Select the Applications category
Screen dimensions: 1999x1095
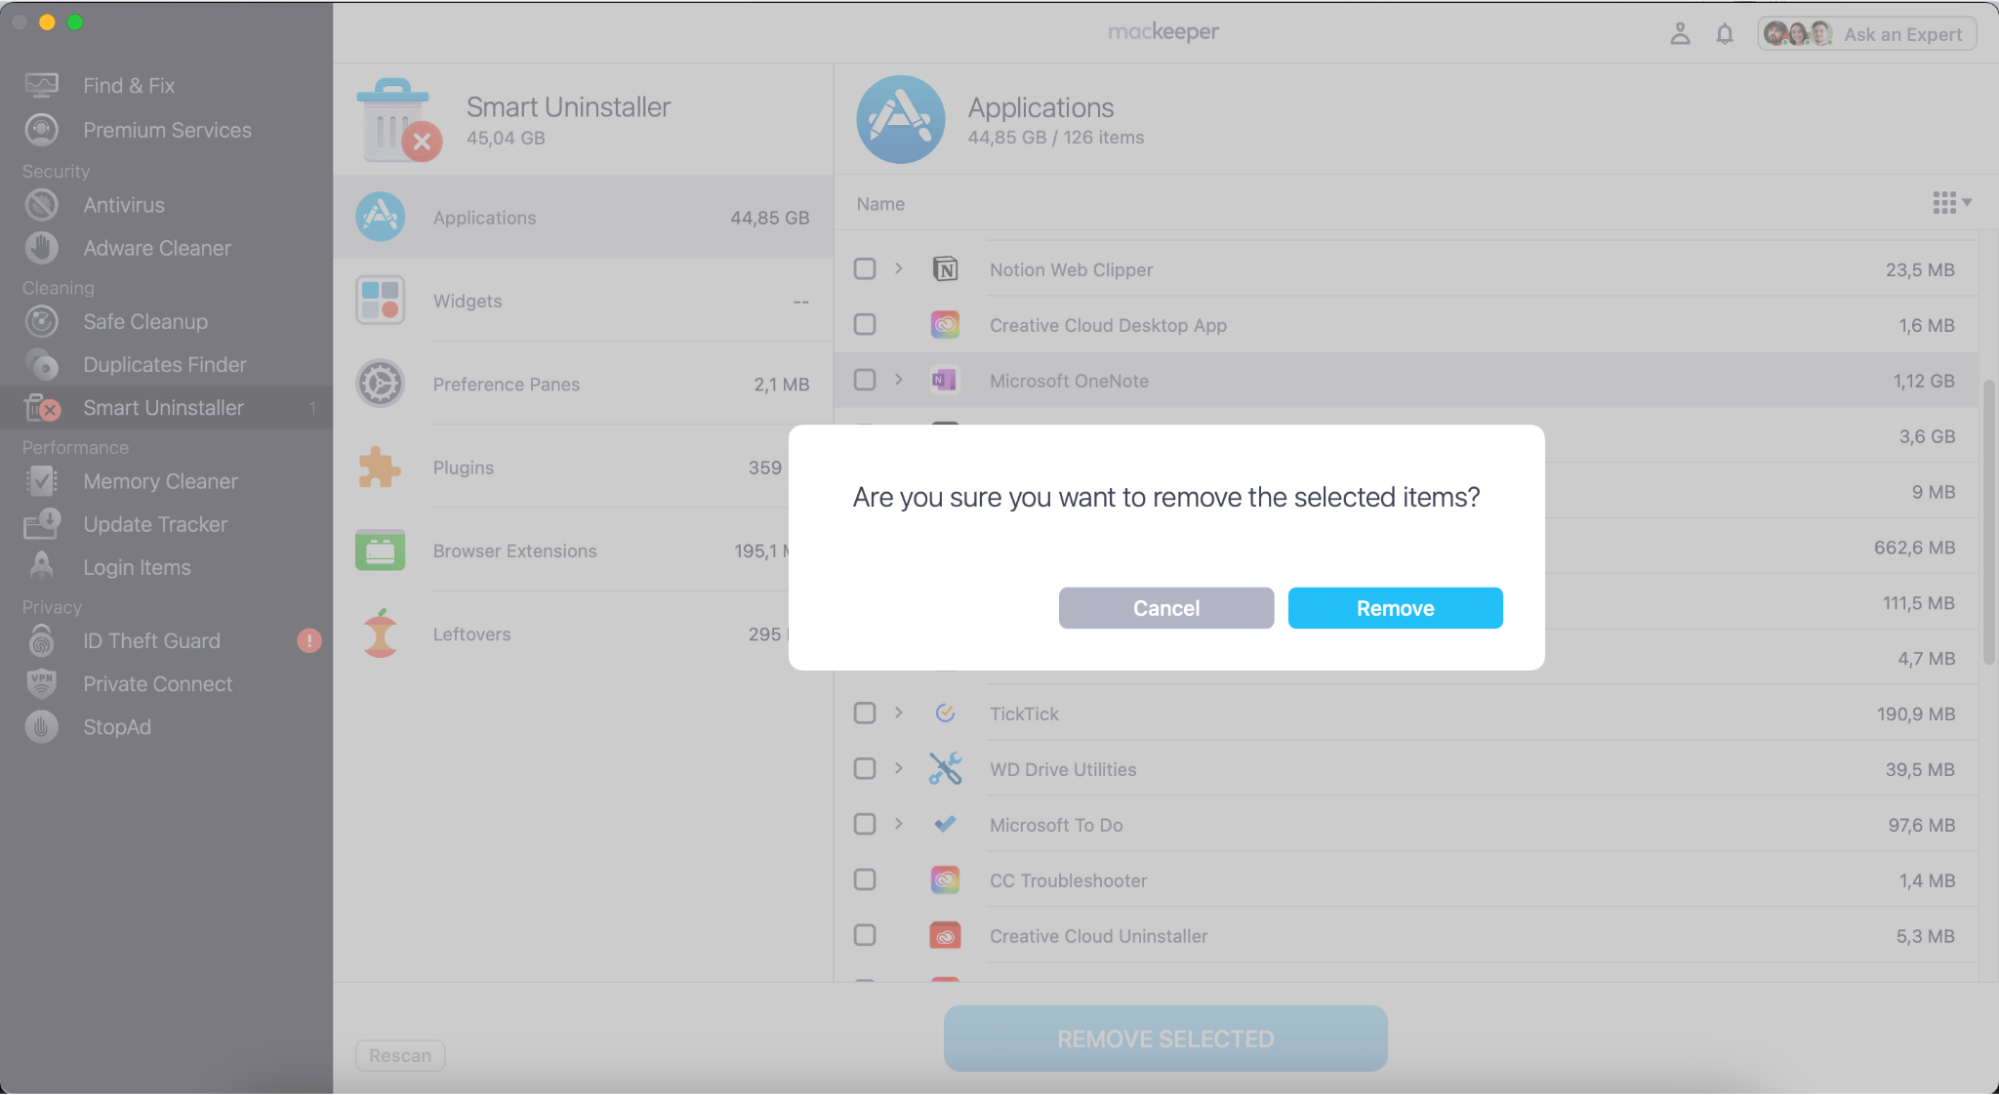583,217
